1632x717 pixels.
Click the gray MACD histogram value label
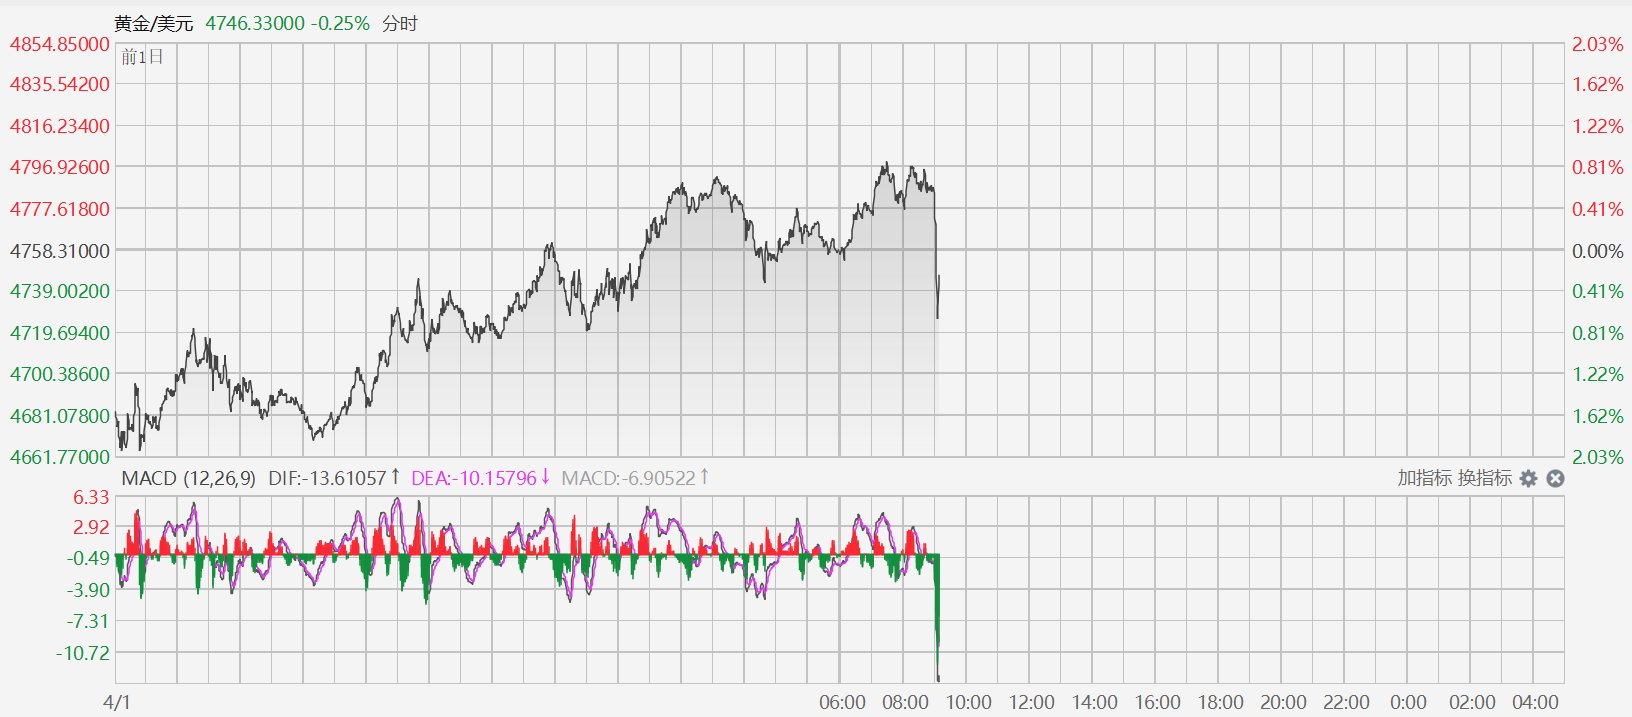click(635, 478)
